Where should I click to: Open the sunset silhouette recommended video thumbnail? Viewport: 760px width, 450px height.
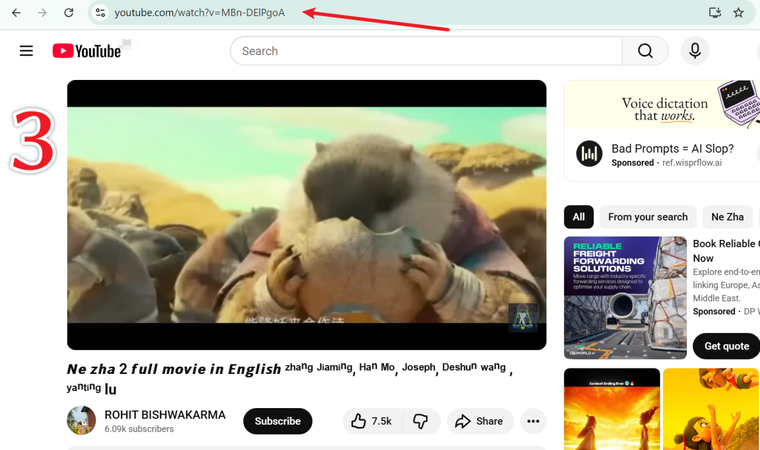(612, 409)
